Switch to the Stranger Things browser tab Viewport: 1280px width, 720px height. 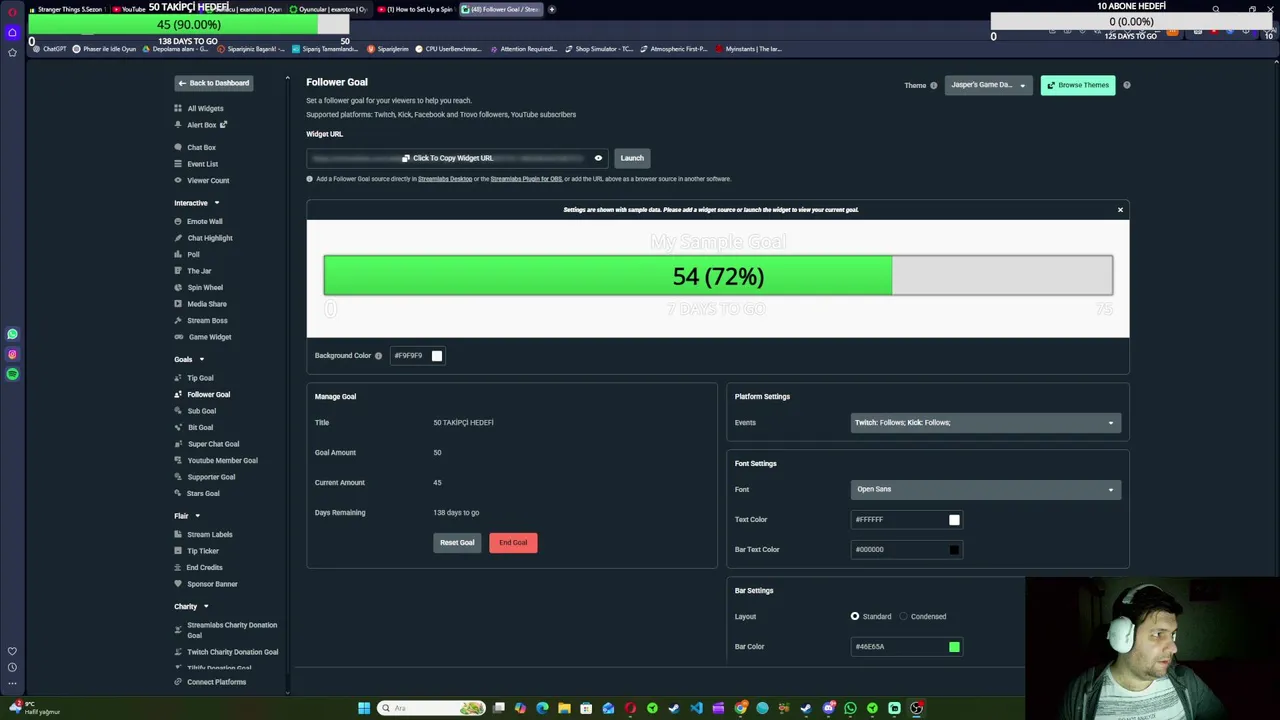click(66, 9)
